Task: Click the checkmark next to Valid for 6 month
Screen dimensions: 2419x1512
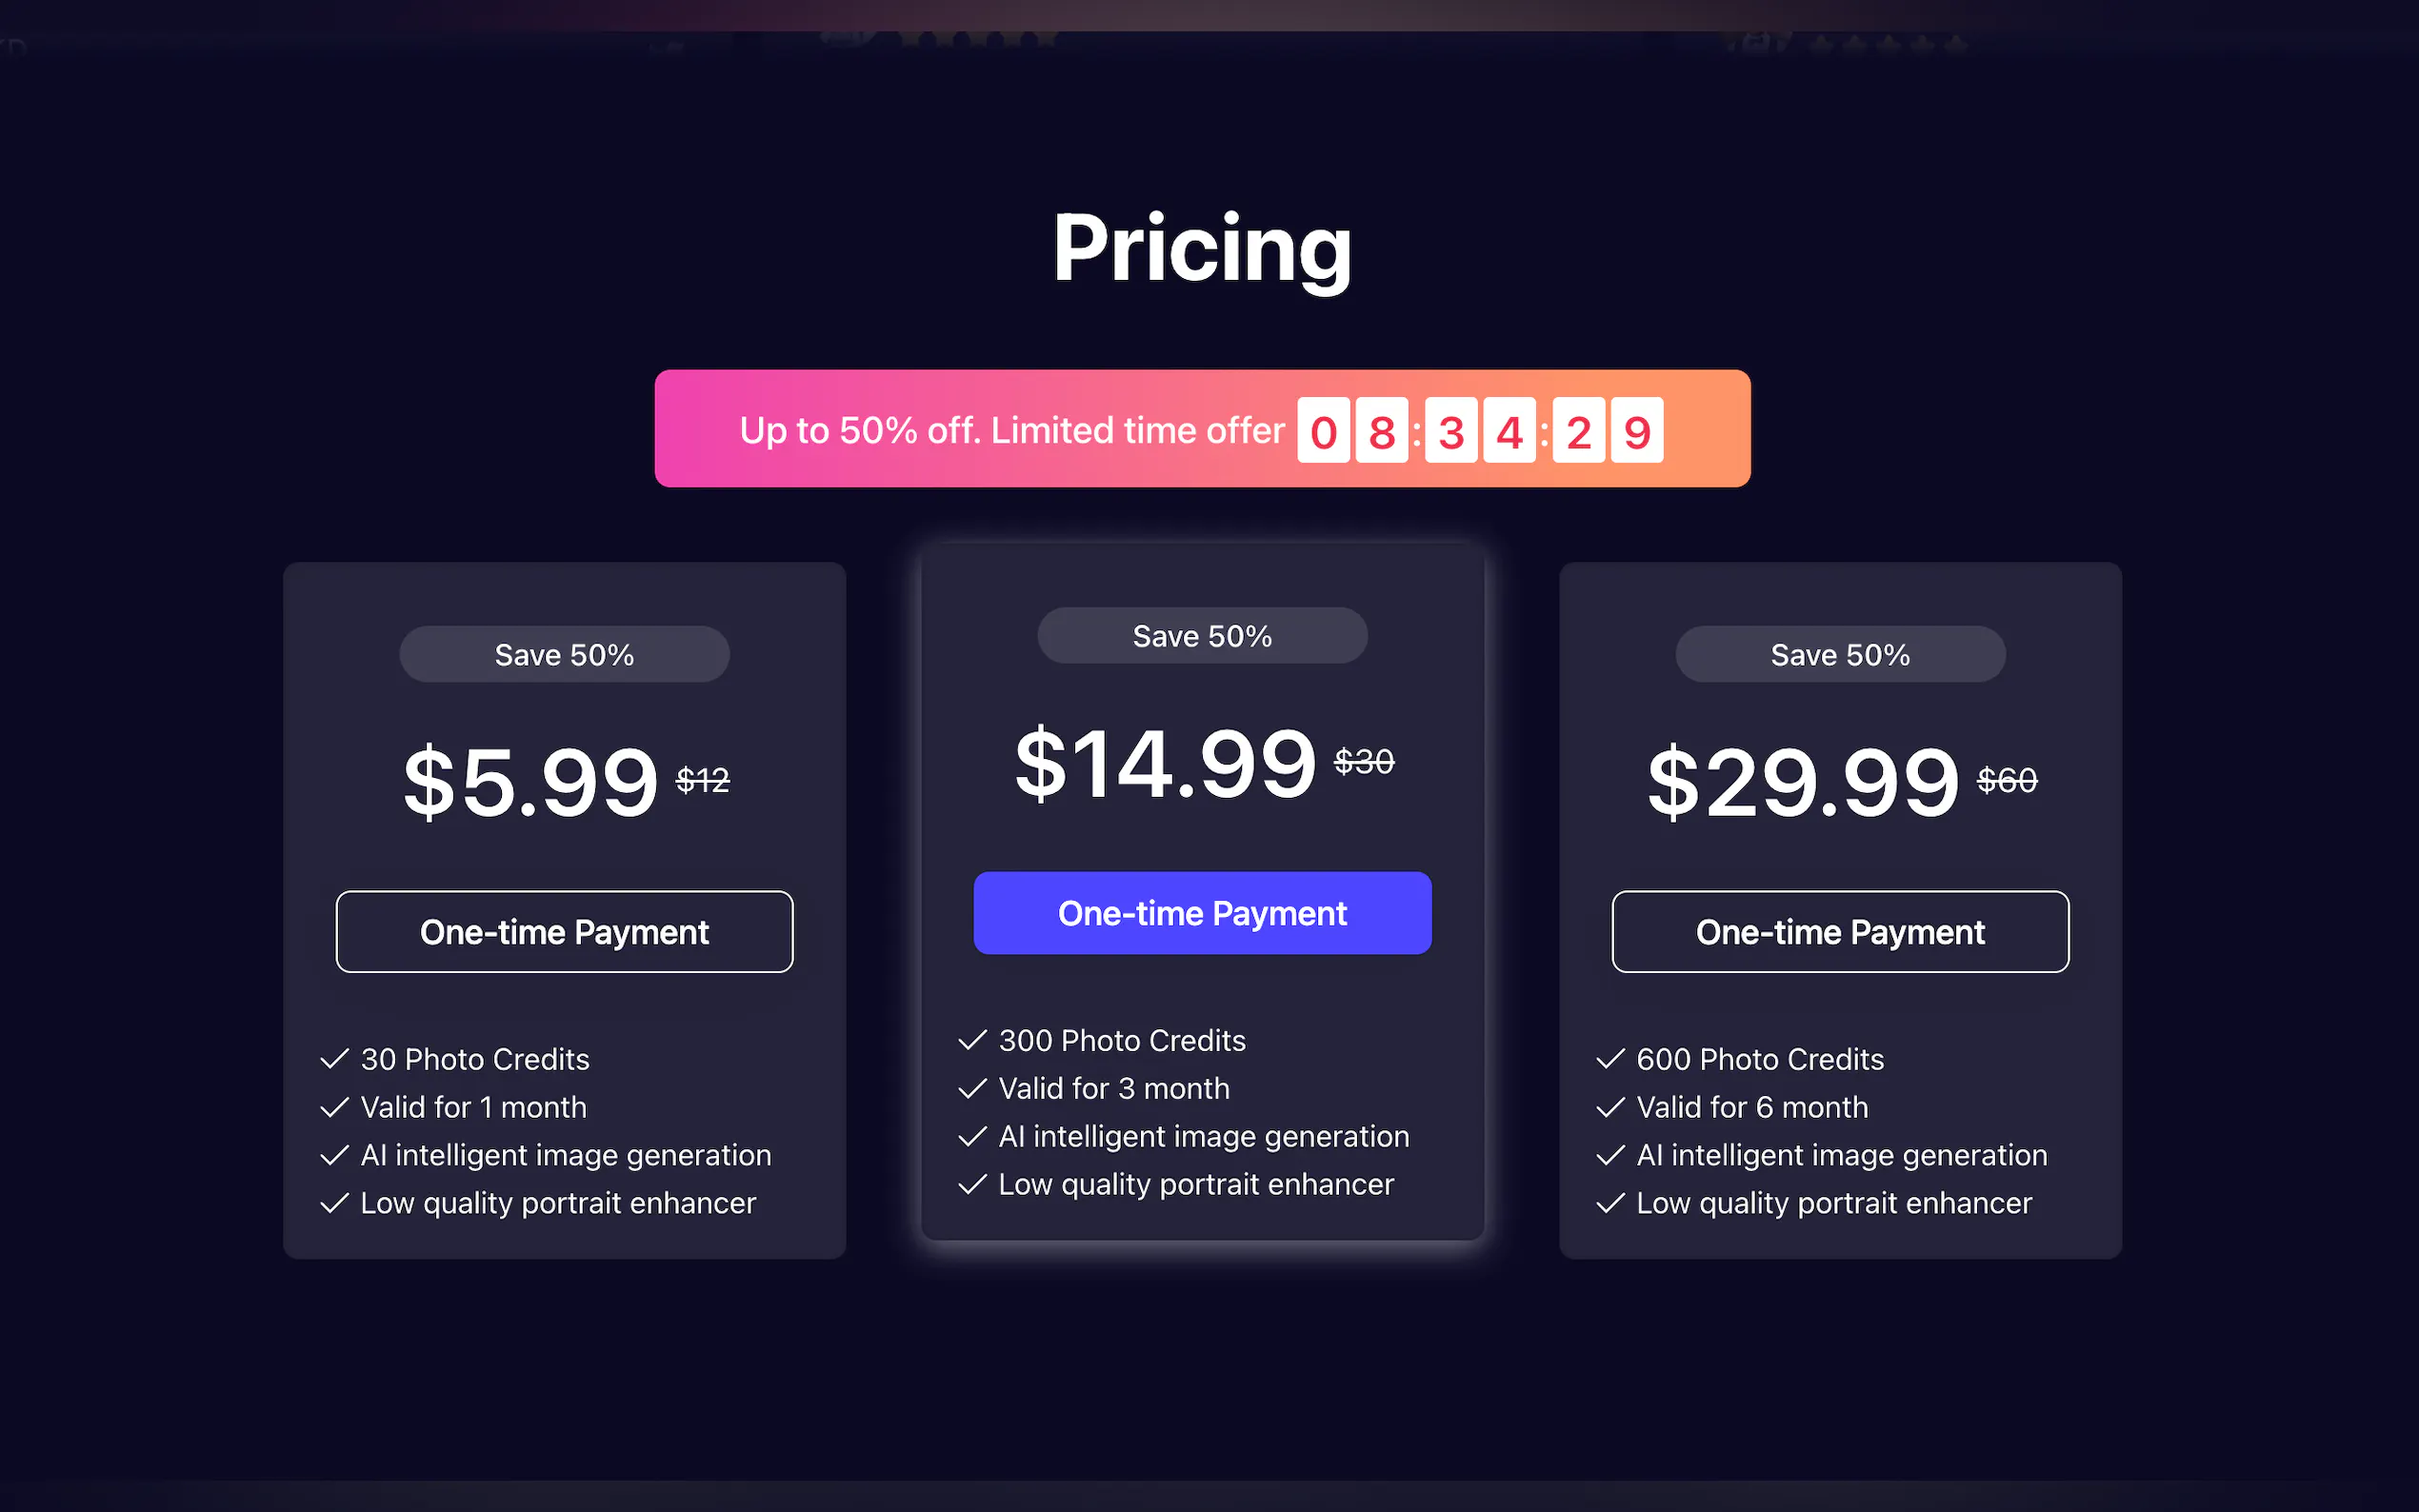Action: pos(1610,1107)
